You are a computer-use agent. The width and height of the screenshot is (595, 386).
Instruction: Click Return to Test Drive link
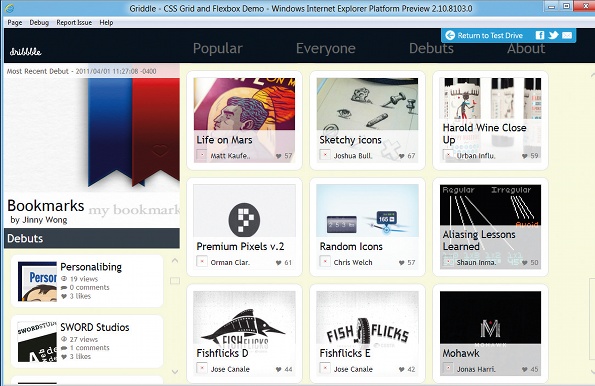pos(490,35)
